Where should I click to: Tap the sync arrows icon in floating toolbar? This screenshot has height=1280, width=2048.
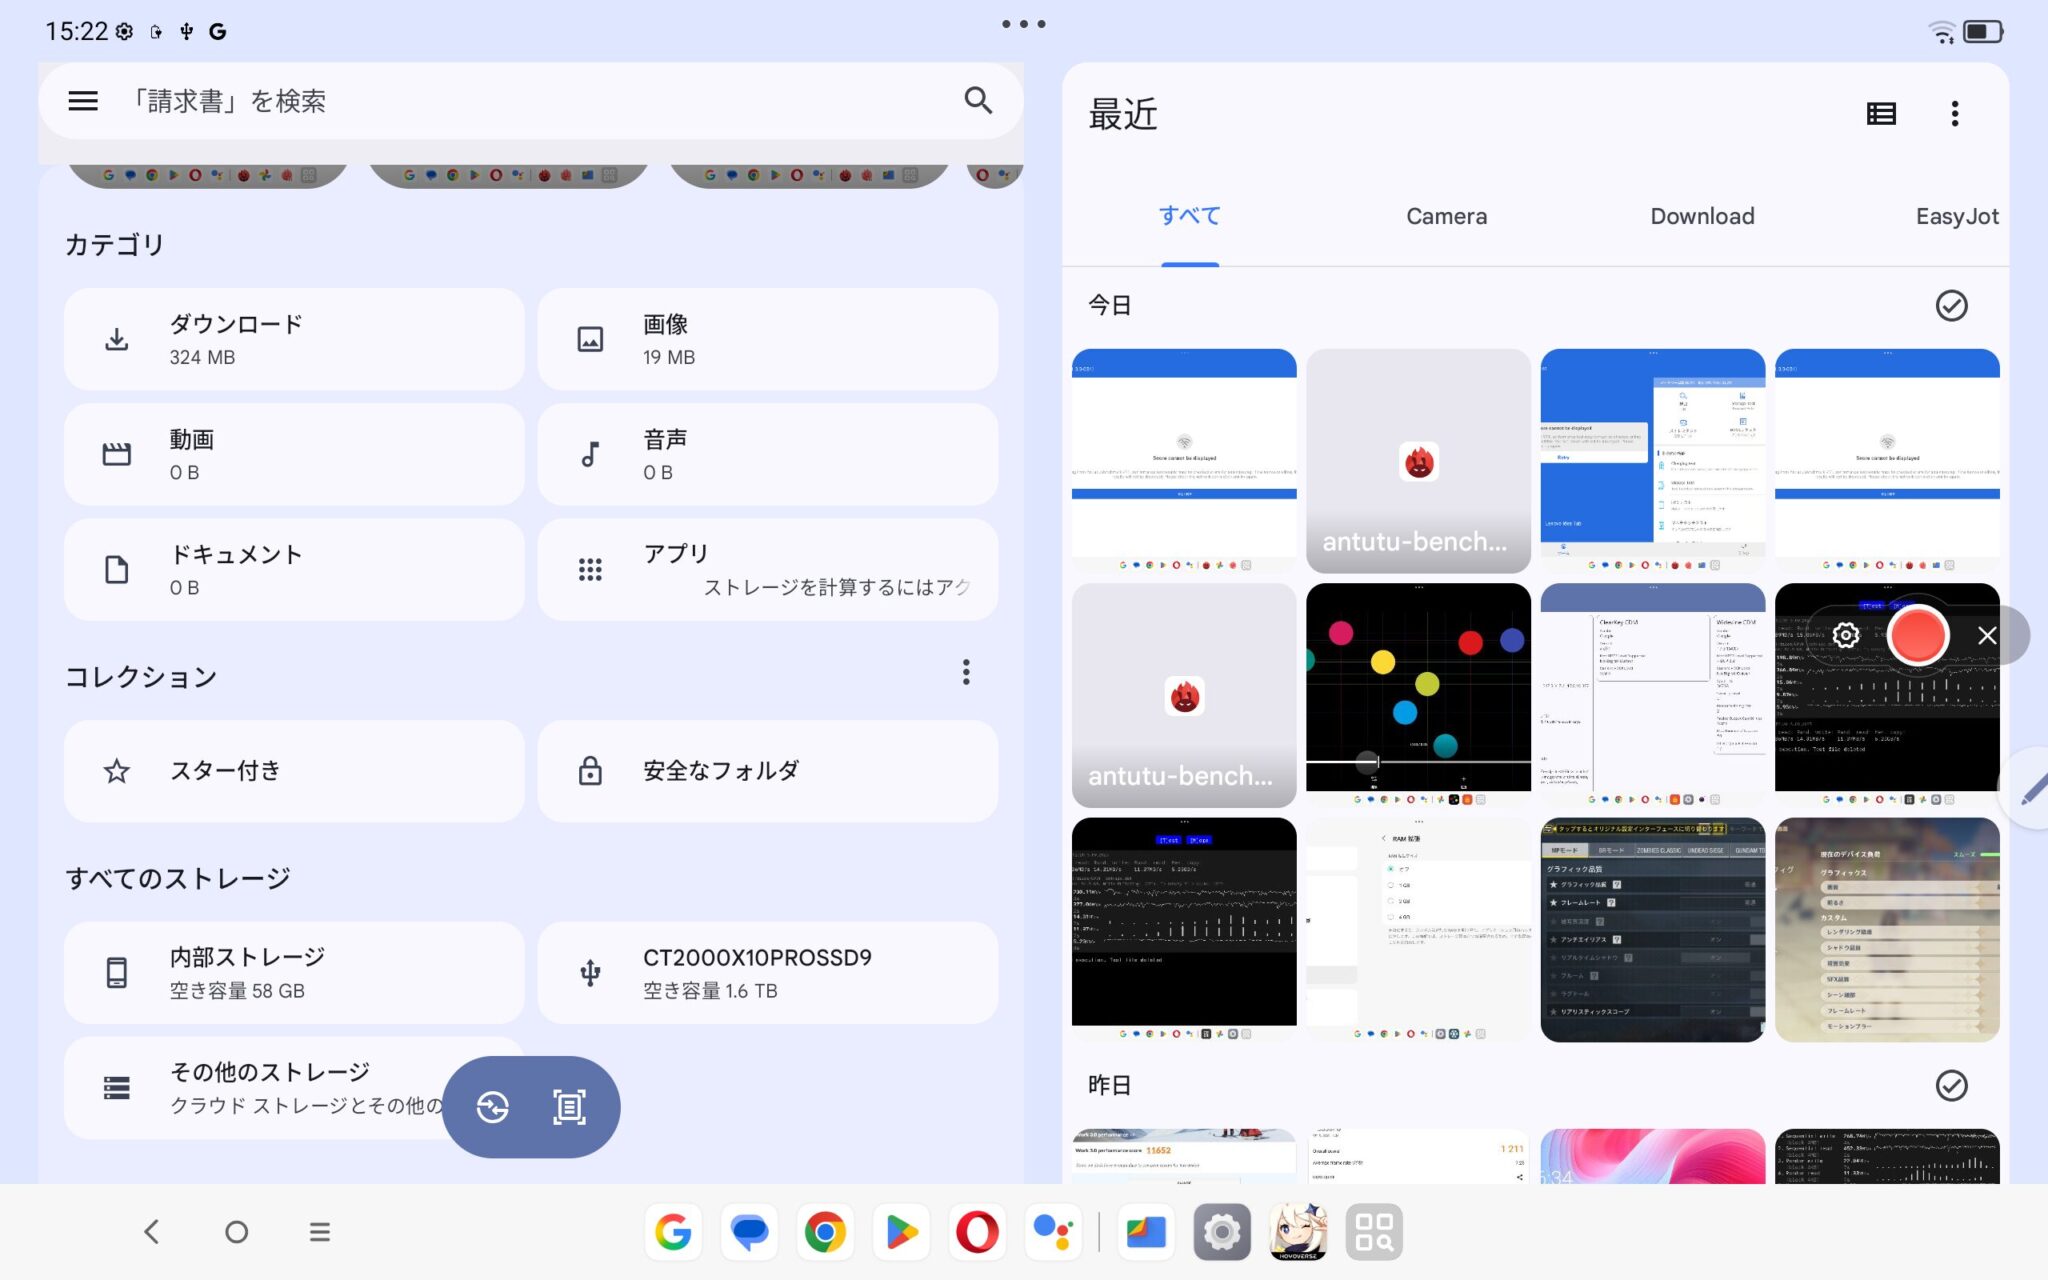click(x=493, y=1107)
